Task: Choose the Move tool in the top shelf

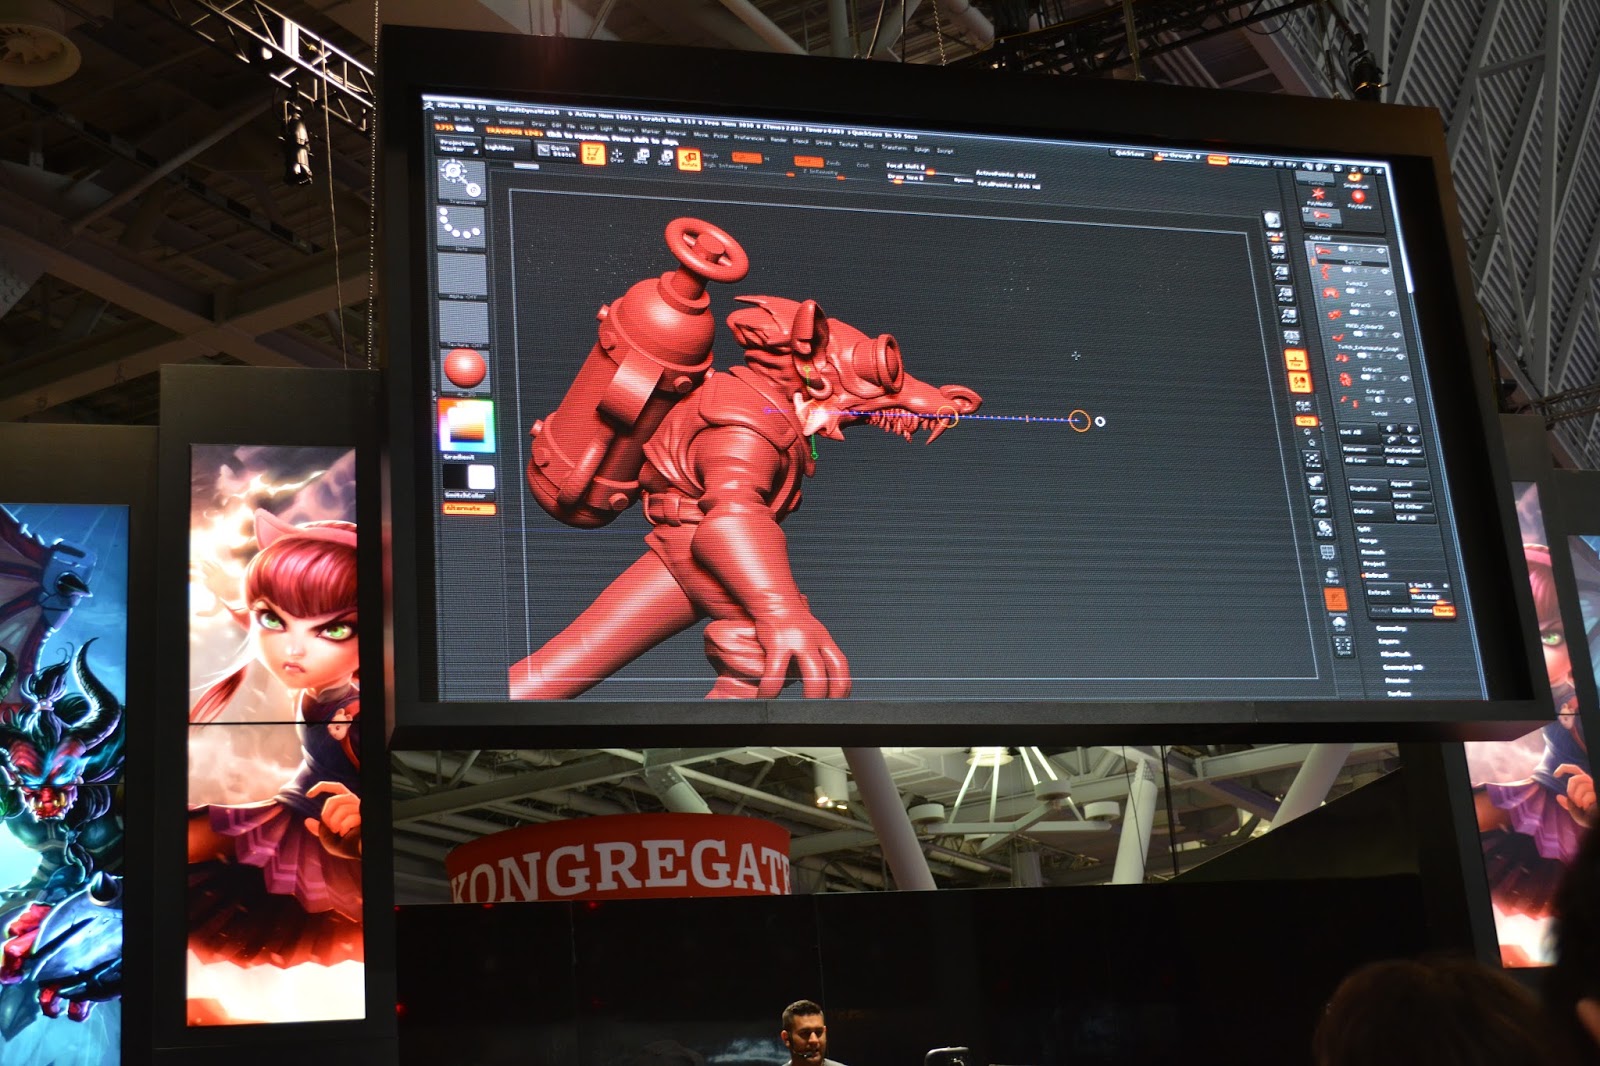Action: pos(640,156)
